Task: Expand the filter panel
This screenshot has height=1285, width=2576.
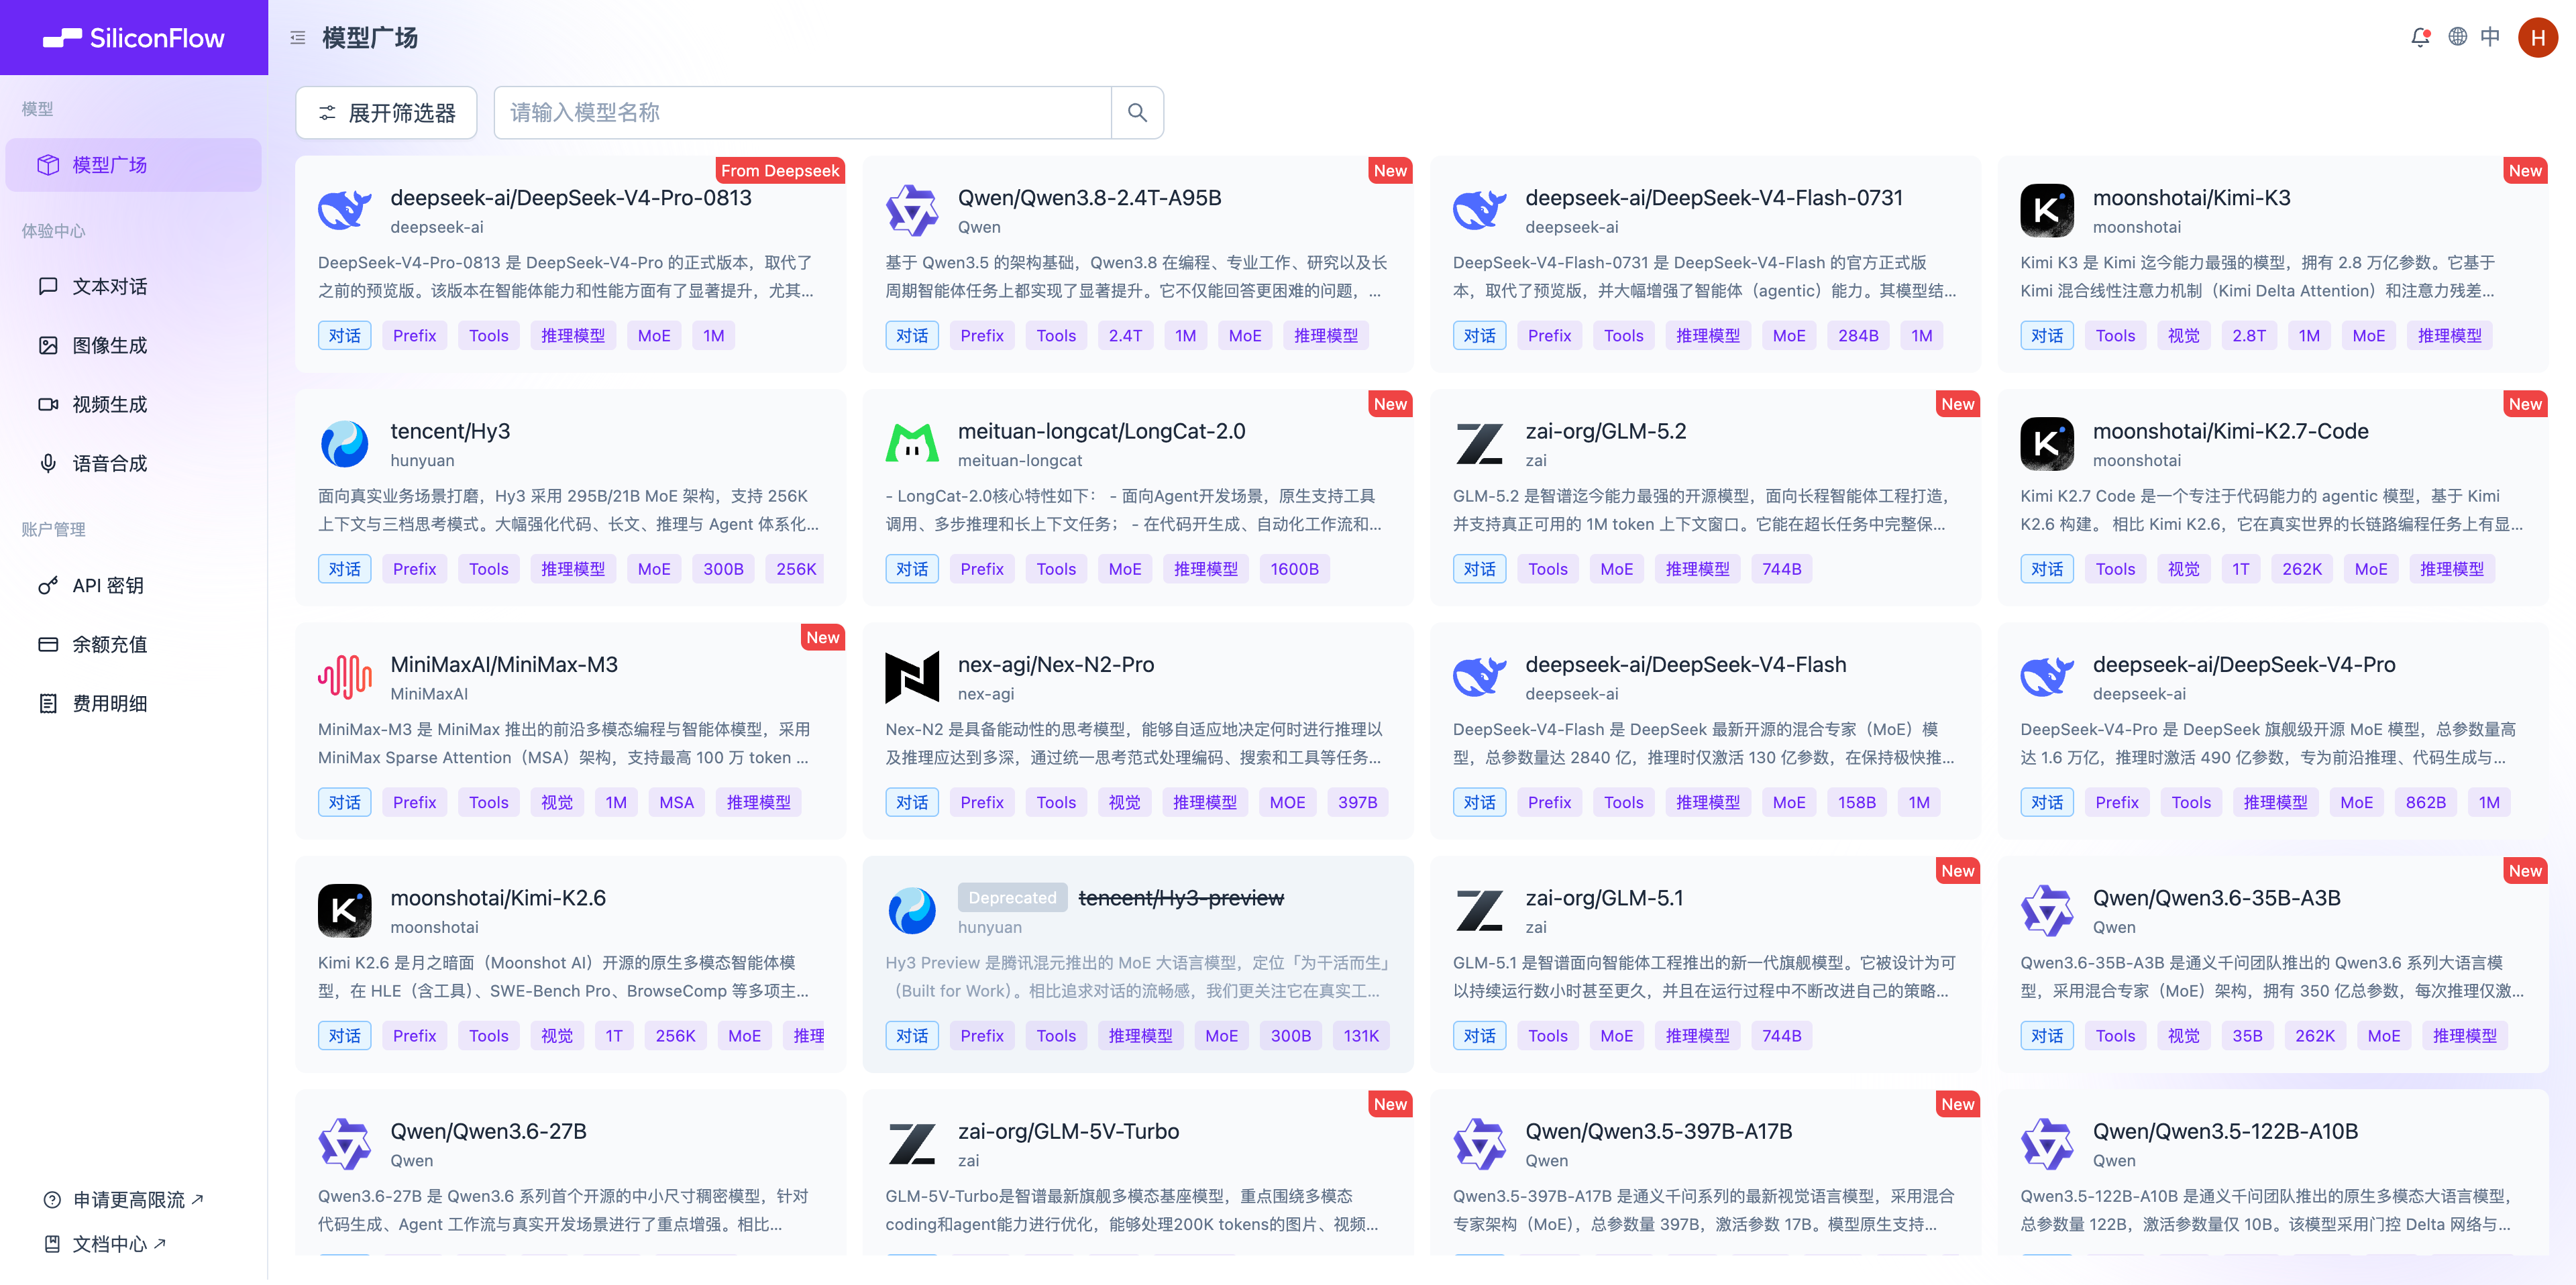Action: pos(386,112)
